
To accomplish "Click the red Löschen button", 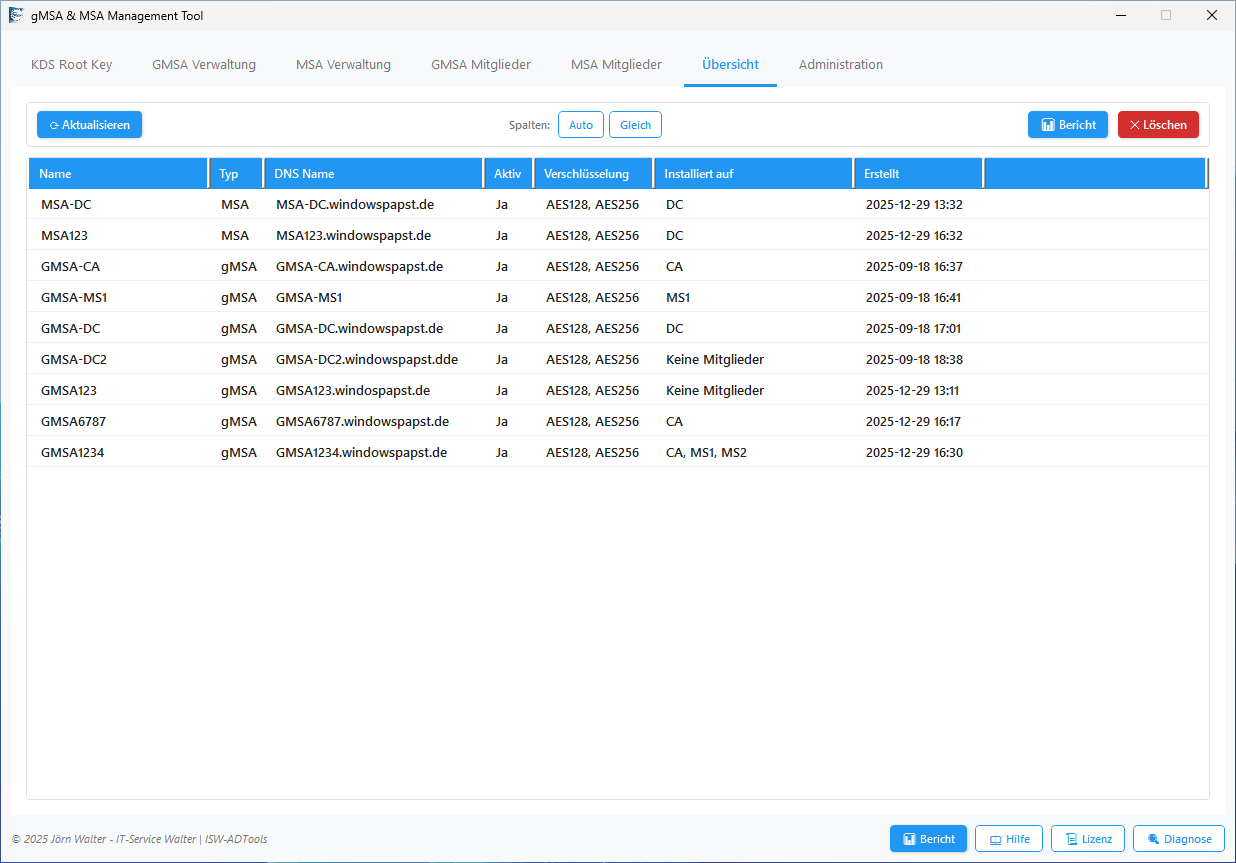I will [1158, 125].
